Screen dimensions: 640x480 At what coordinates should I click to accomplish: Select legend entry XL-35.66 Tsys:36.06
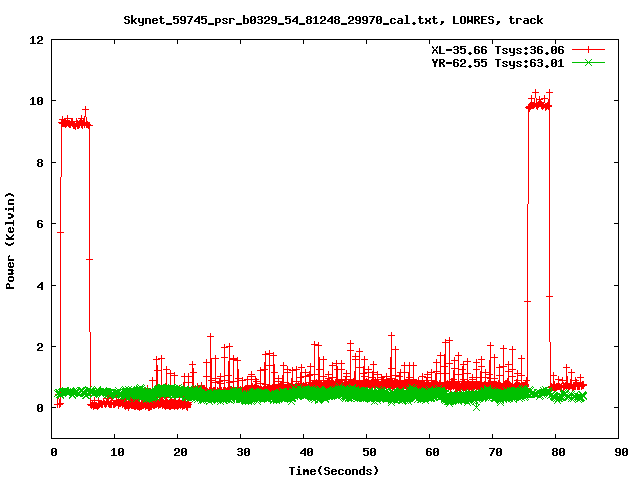(498, 50)
